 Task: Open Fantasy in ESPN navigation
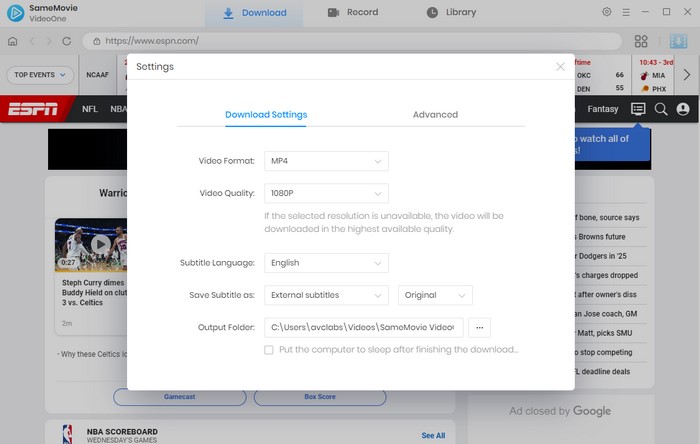[603, 109]
